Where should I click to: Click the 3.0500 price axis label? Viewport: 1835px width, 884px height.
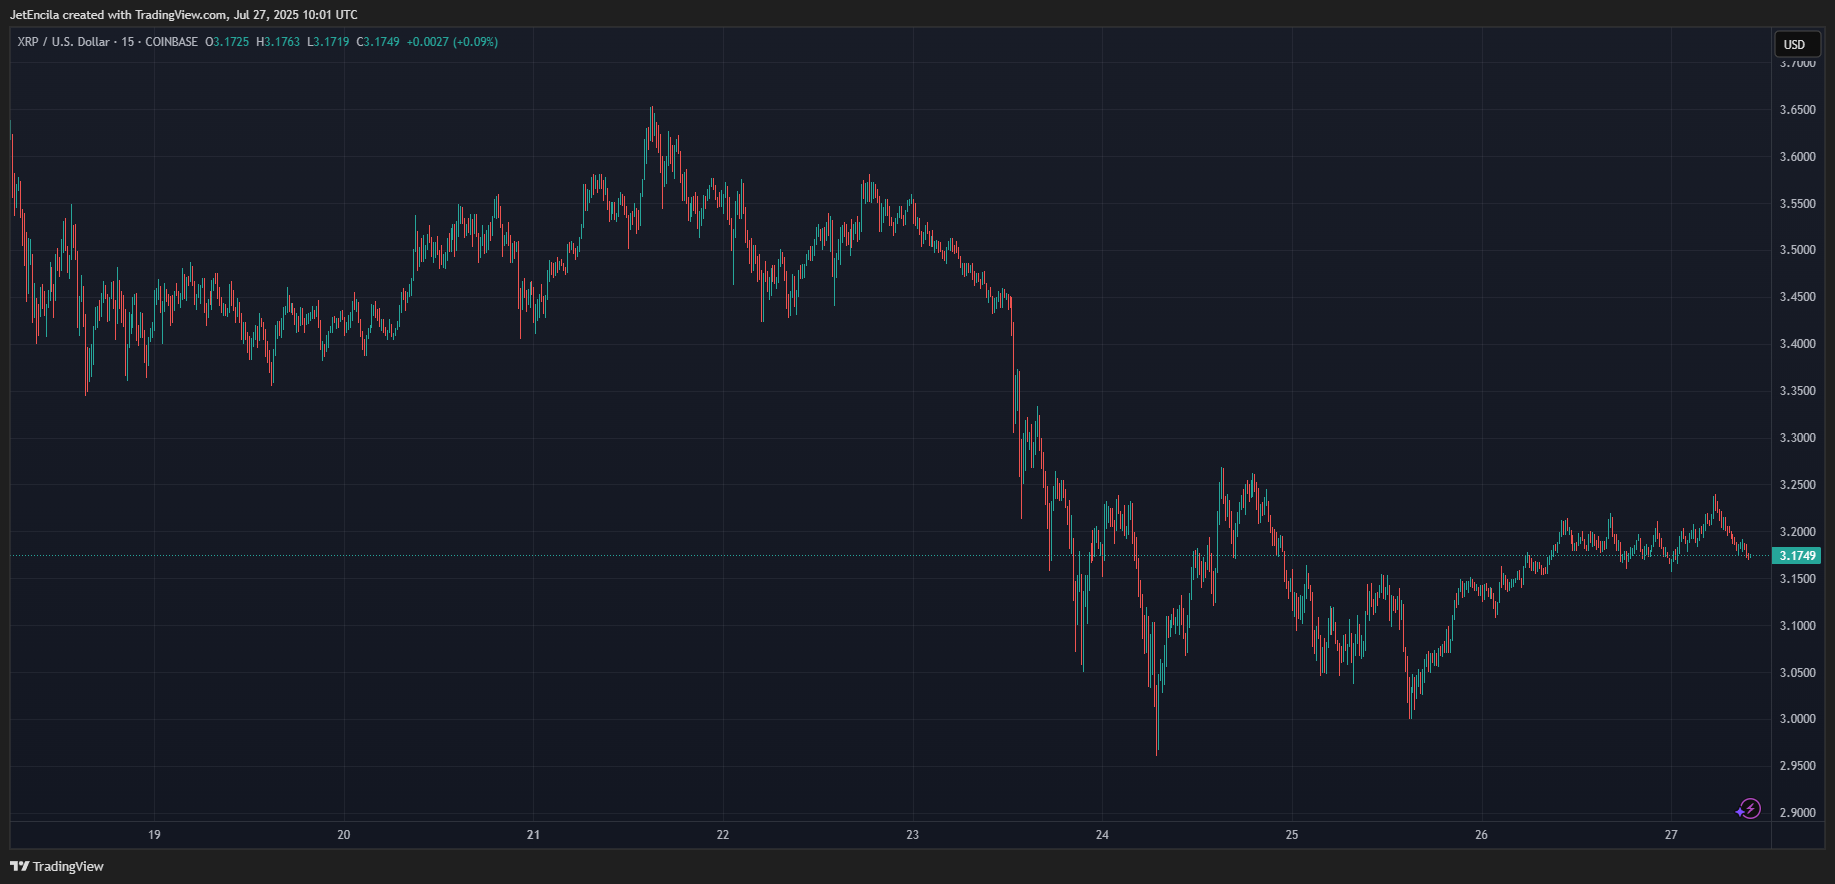coord(1797,673)
